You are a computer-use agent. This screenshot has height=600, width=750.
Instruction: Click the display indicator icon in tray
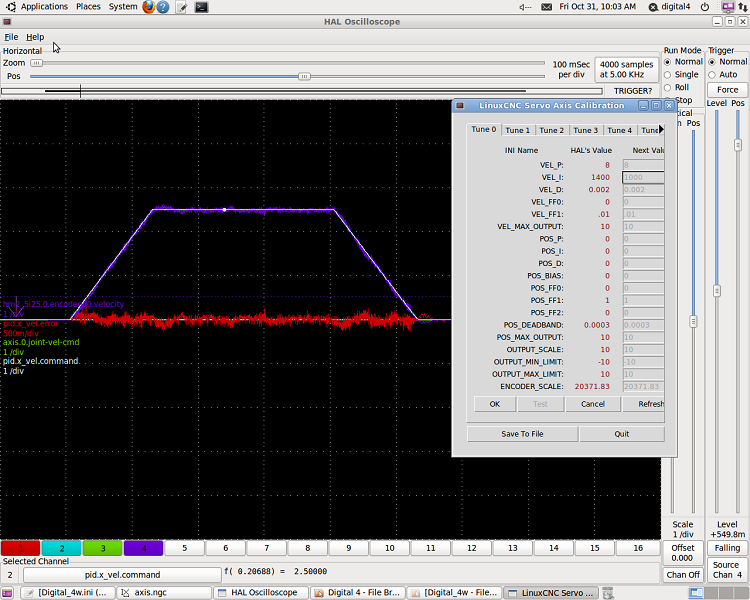(x=728, y=7)
